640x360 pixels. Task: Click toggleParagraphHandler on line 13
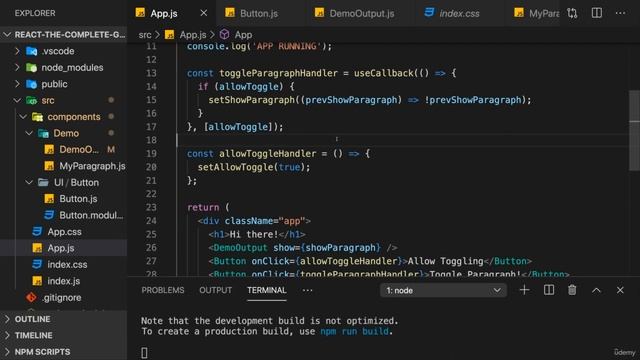pos(278,73)
